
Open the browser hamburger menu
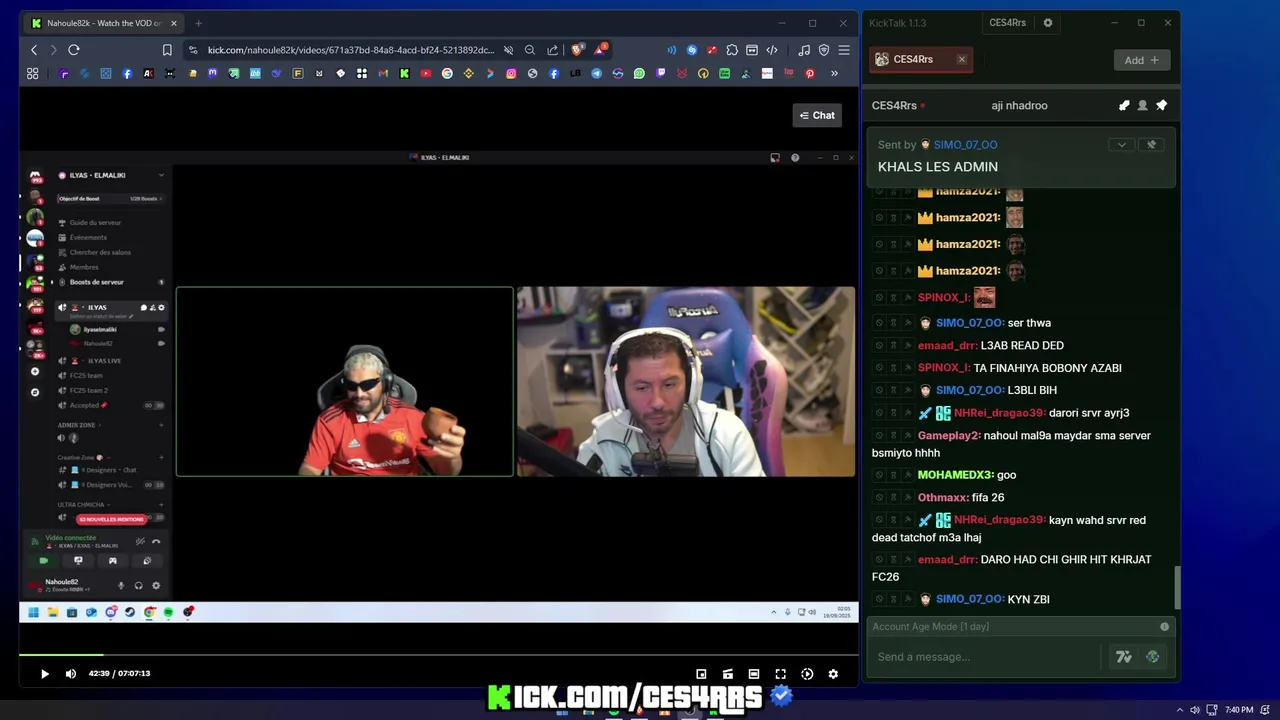coord(844,50)
